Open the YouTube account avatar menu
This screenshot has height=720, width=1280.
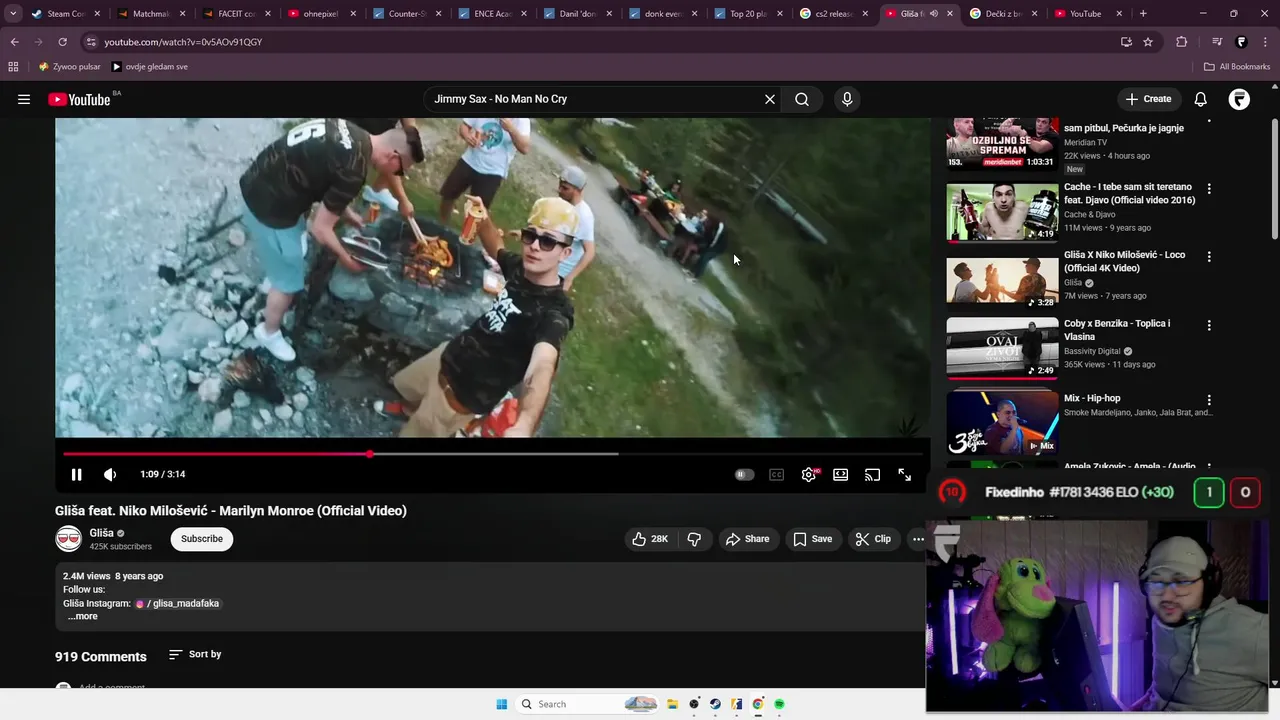[1239, 99]
